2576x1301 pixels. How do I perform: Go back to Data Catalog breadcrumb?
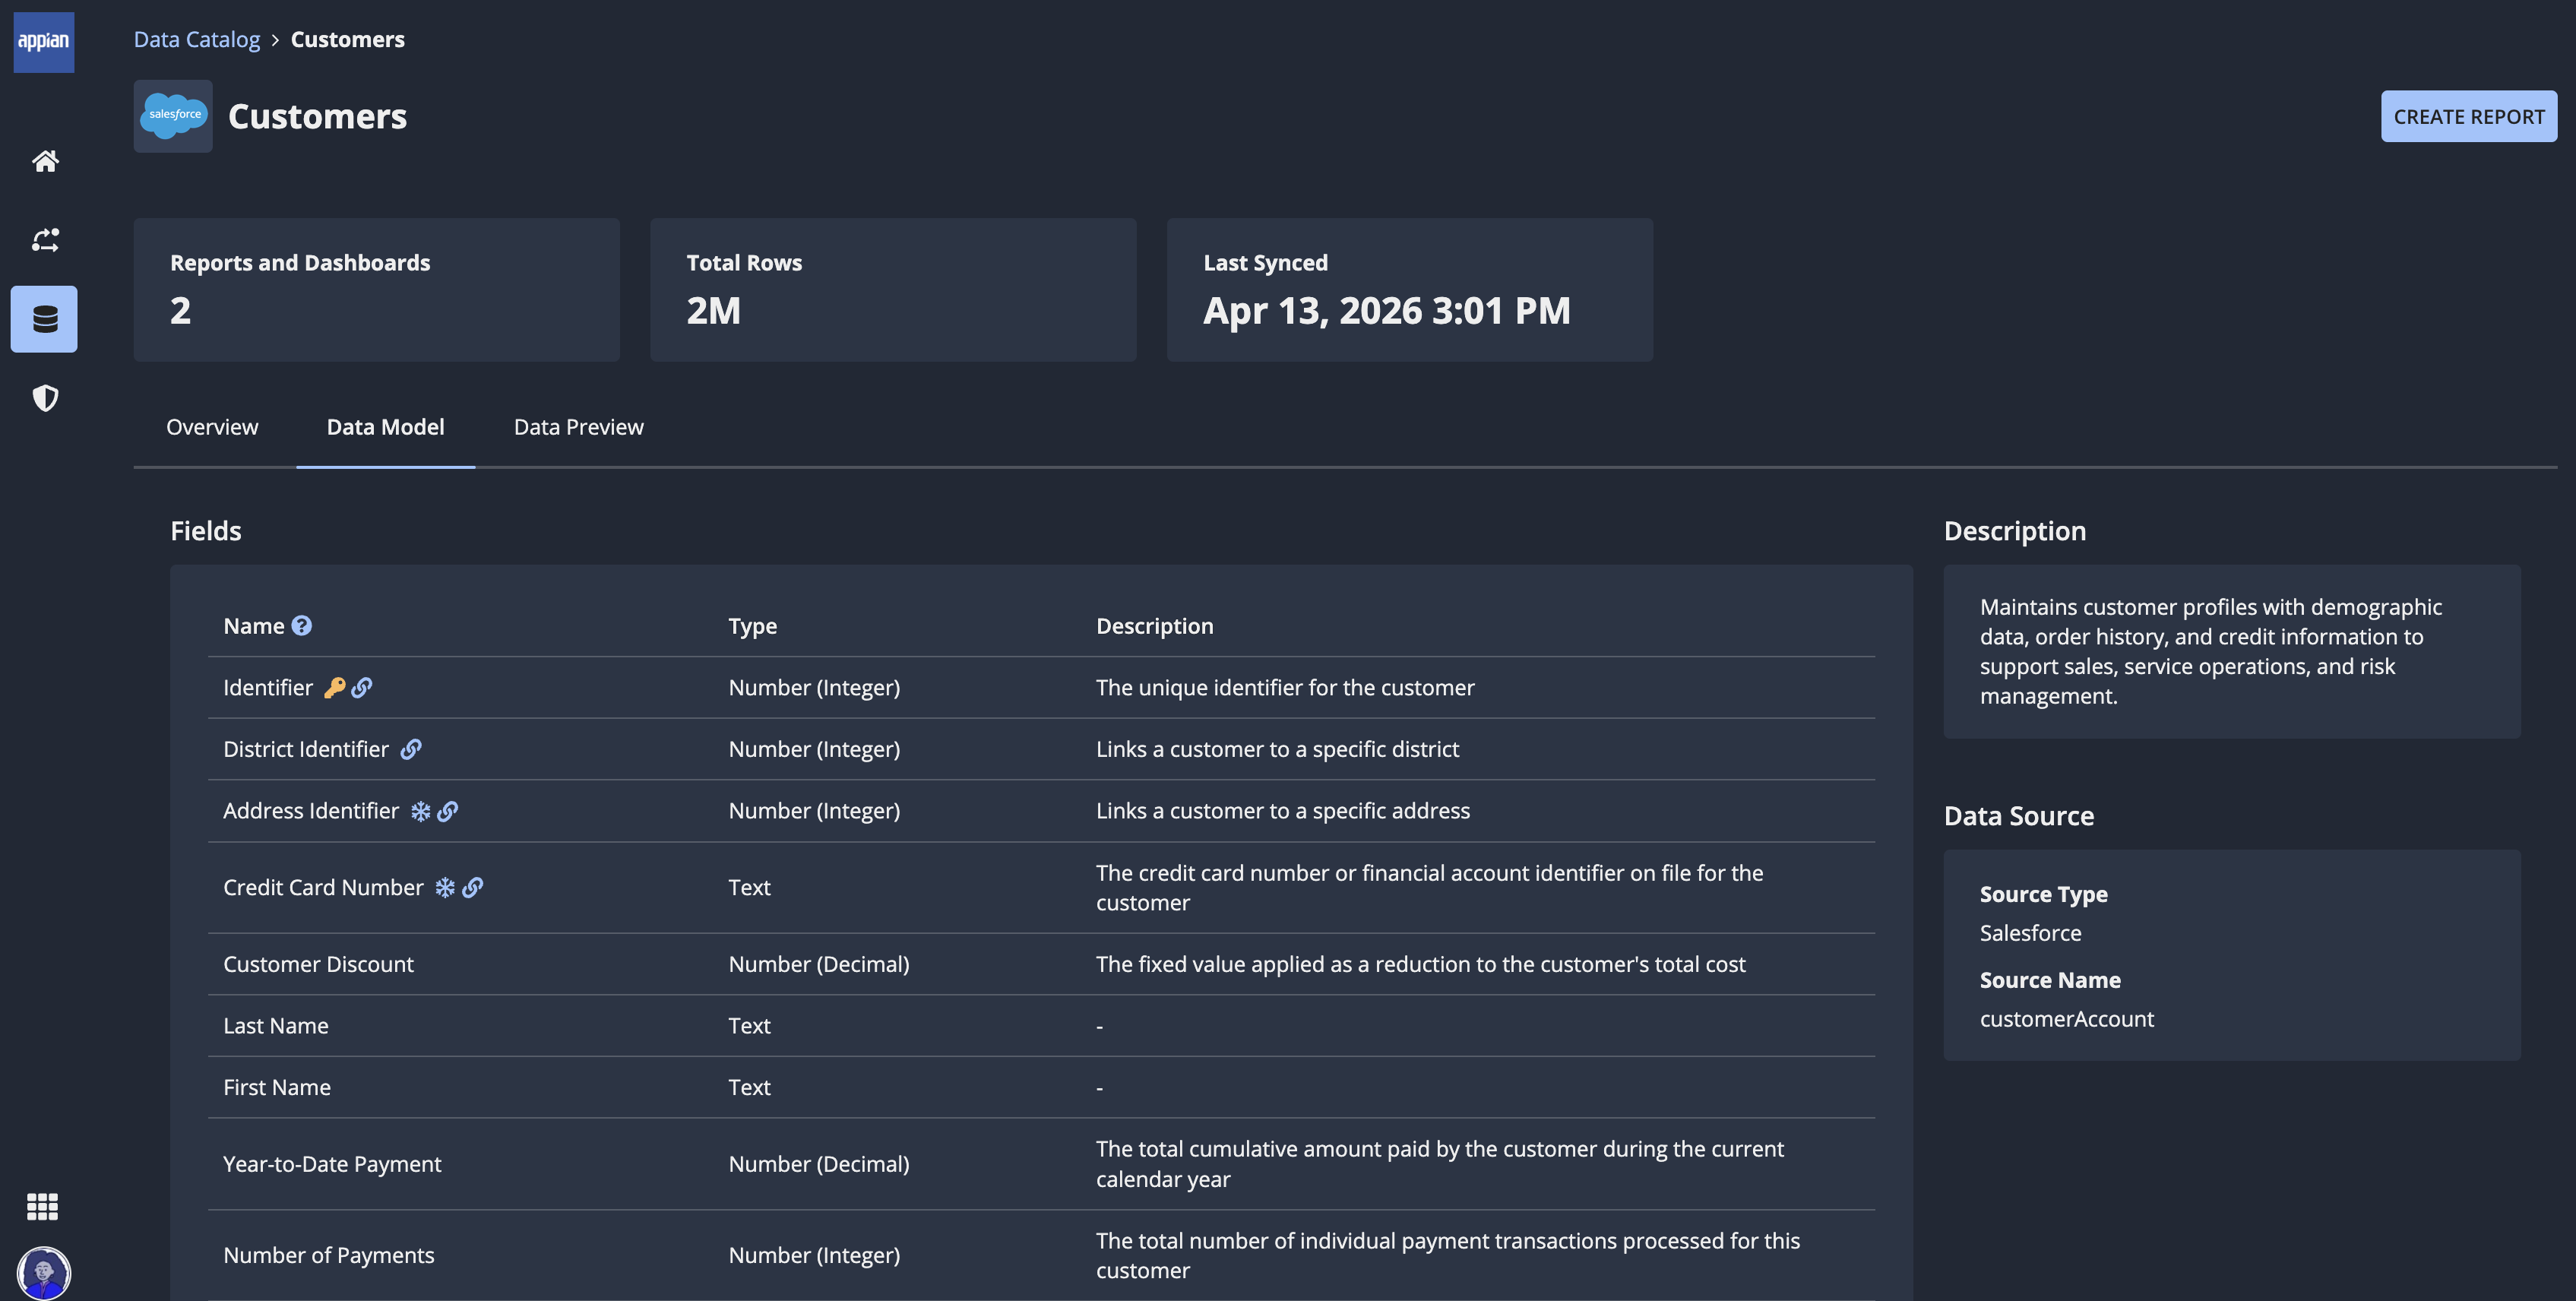coord(197,39)
